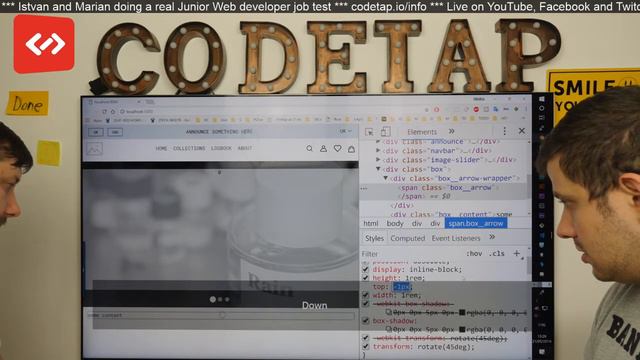Toggle the .cls class editor button
Image resolution: width=640 pixels, height=360 pixels.
pos(497,254)
